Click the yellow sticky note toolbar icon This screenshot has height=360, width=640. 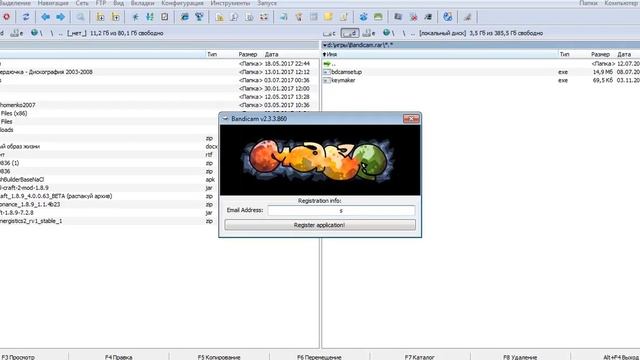click(329, 17)
